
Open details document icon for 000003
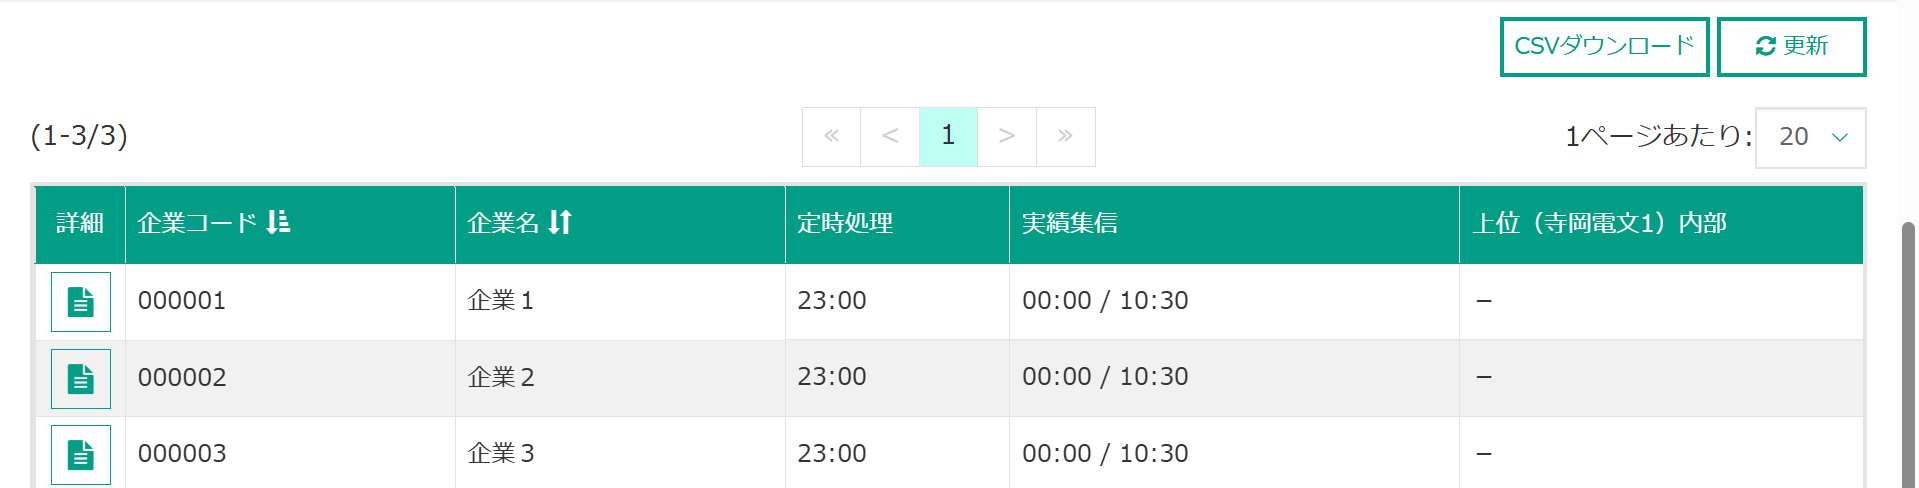81,455
